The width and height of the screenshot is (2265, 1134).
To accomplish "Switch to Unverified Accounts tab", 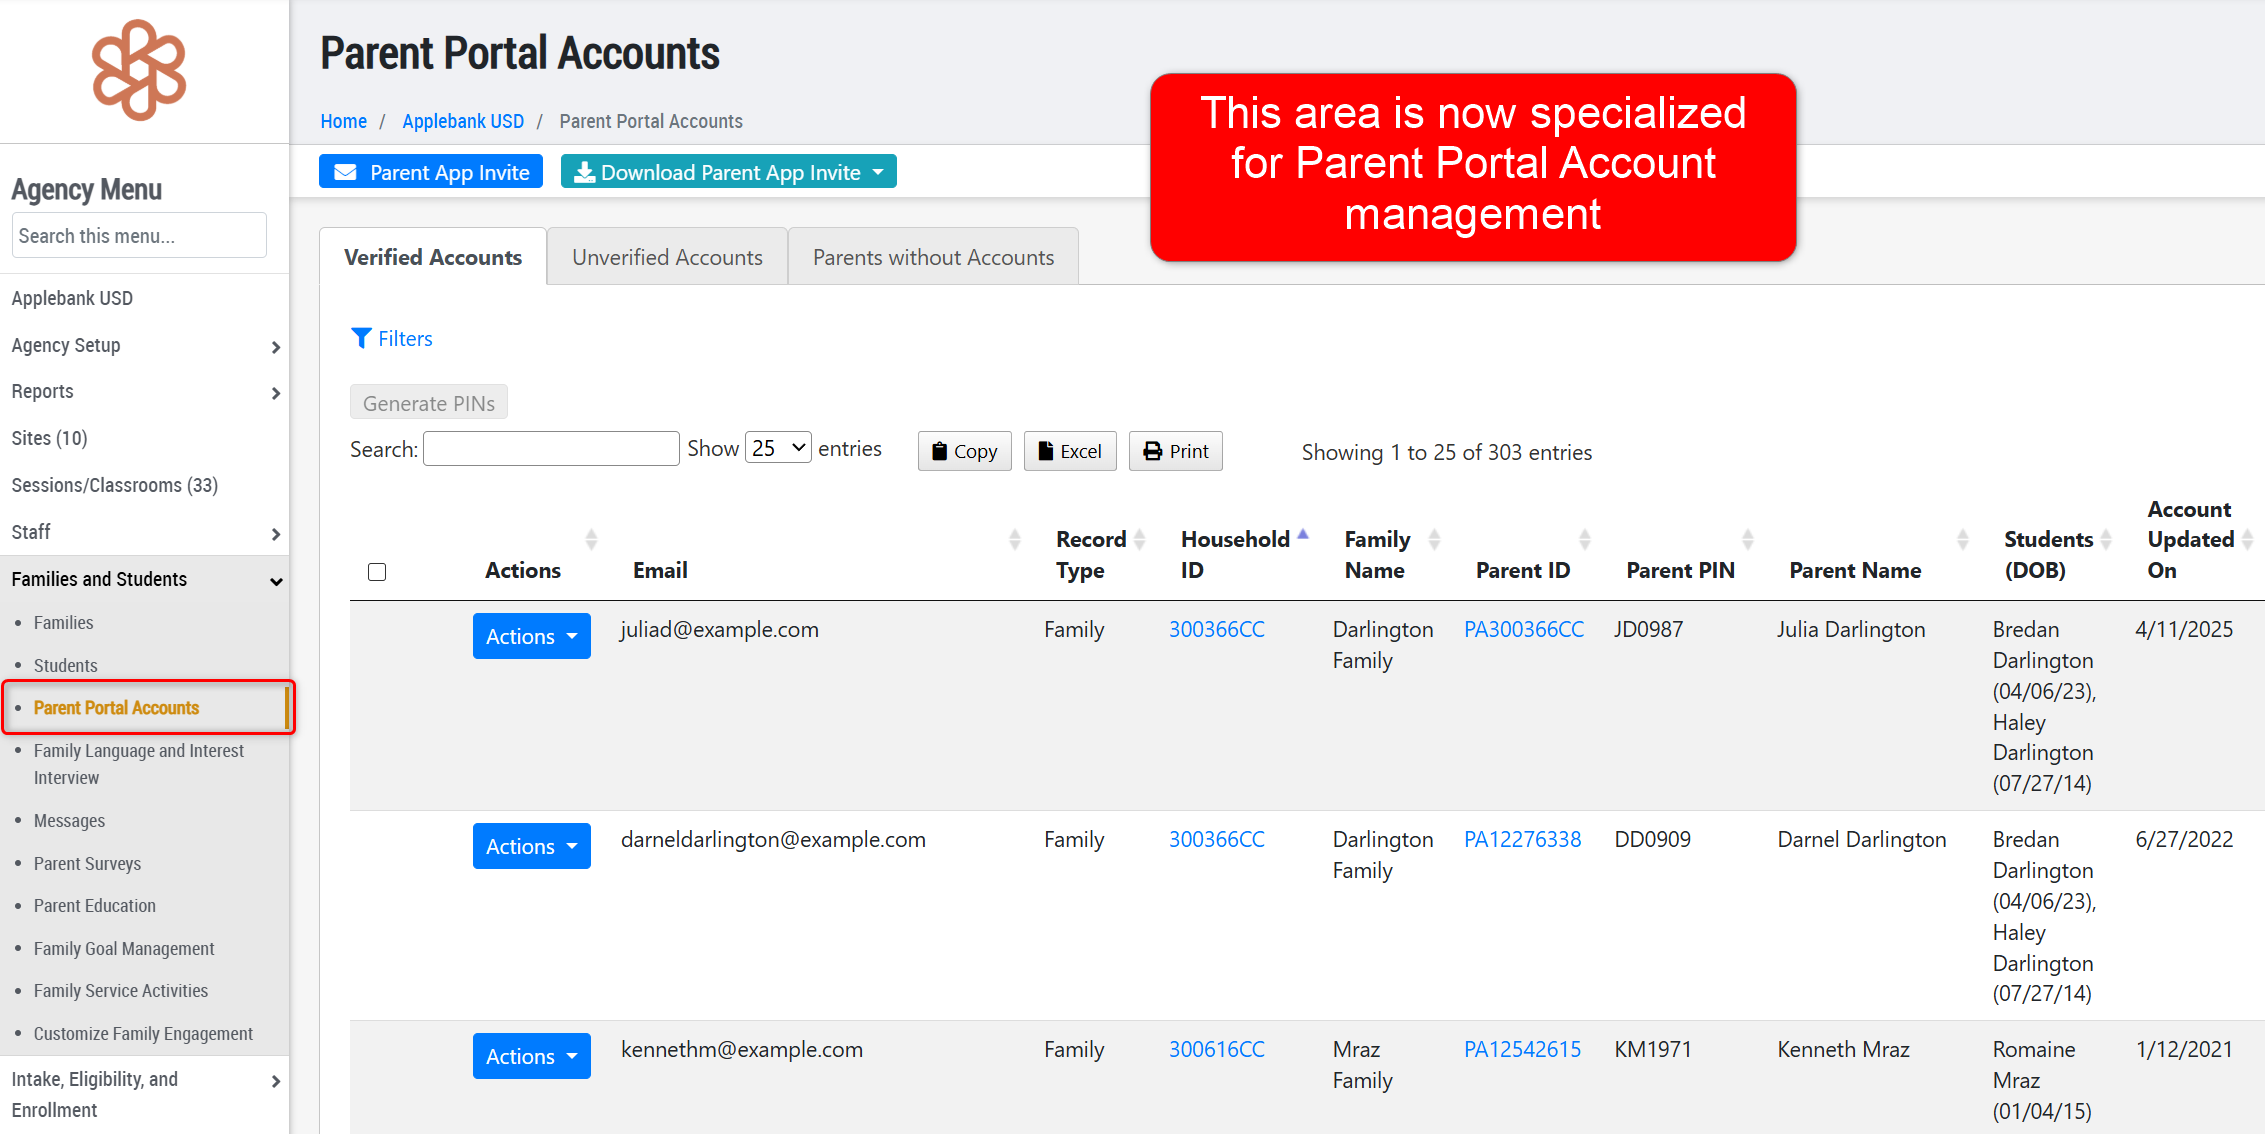I will (x=667, y=257).
